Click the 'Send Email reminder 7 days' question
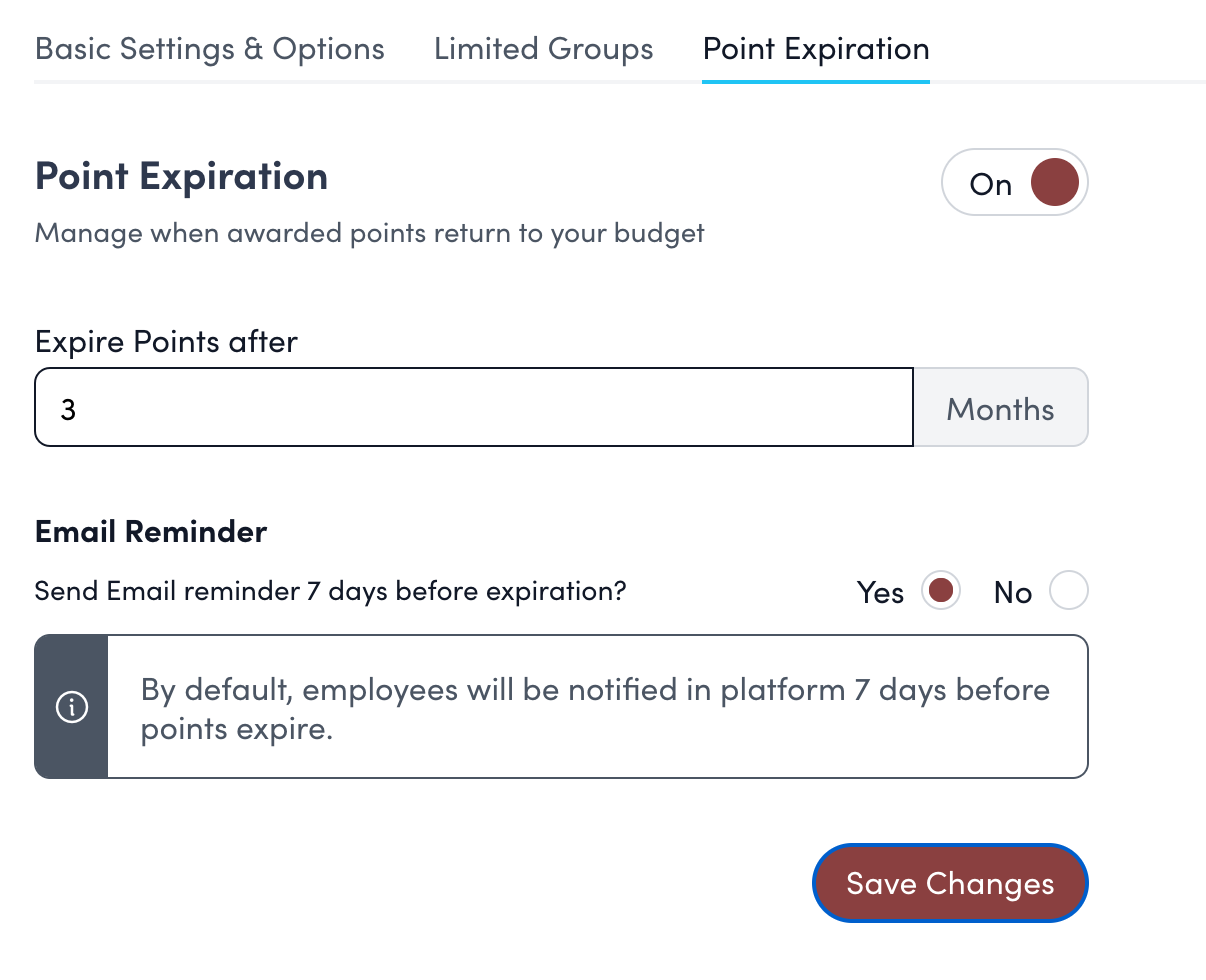The image size is (1206, 980). [330, 591]
